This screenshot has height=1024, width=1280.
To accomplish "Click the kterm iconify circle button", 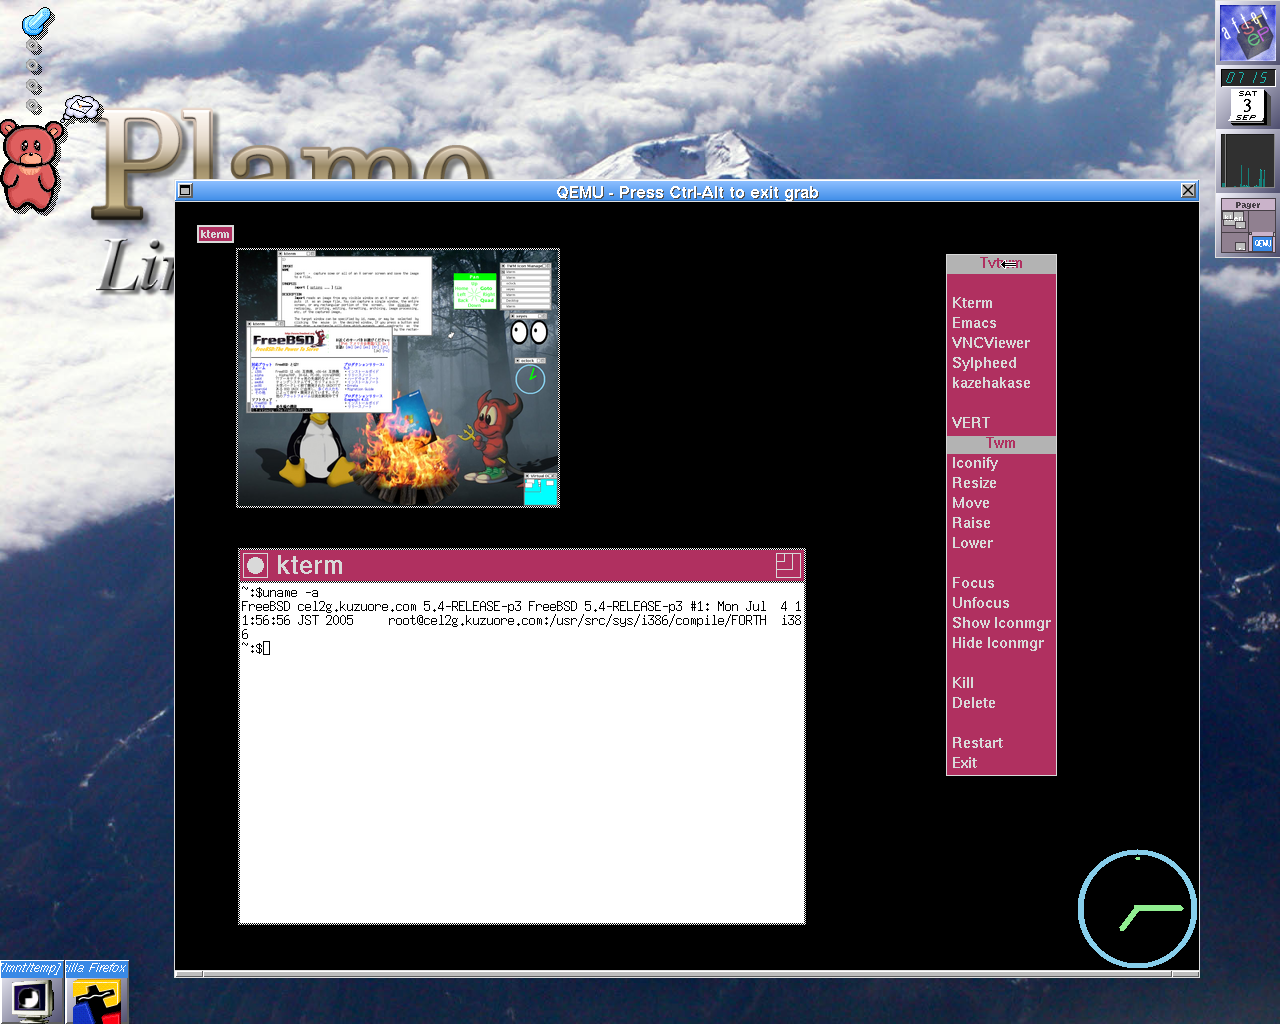I will 256,566.
